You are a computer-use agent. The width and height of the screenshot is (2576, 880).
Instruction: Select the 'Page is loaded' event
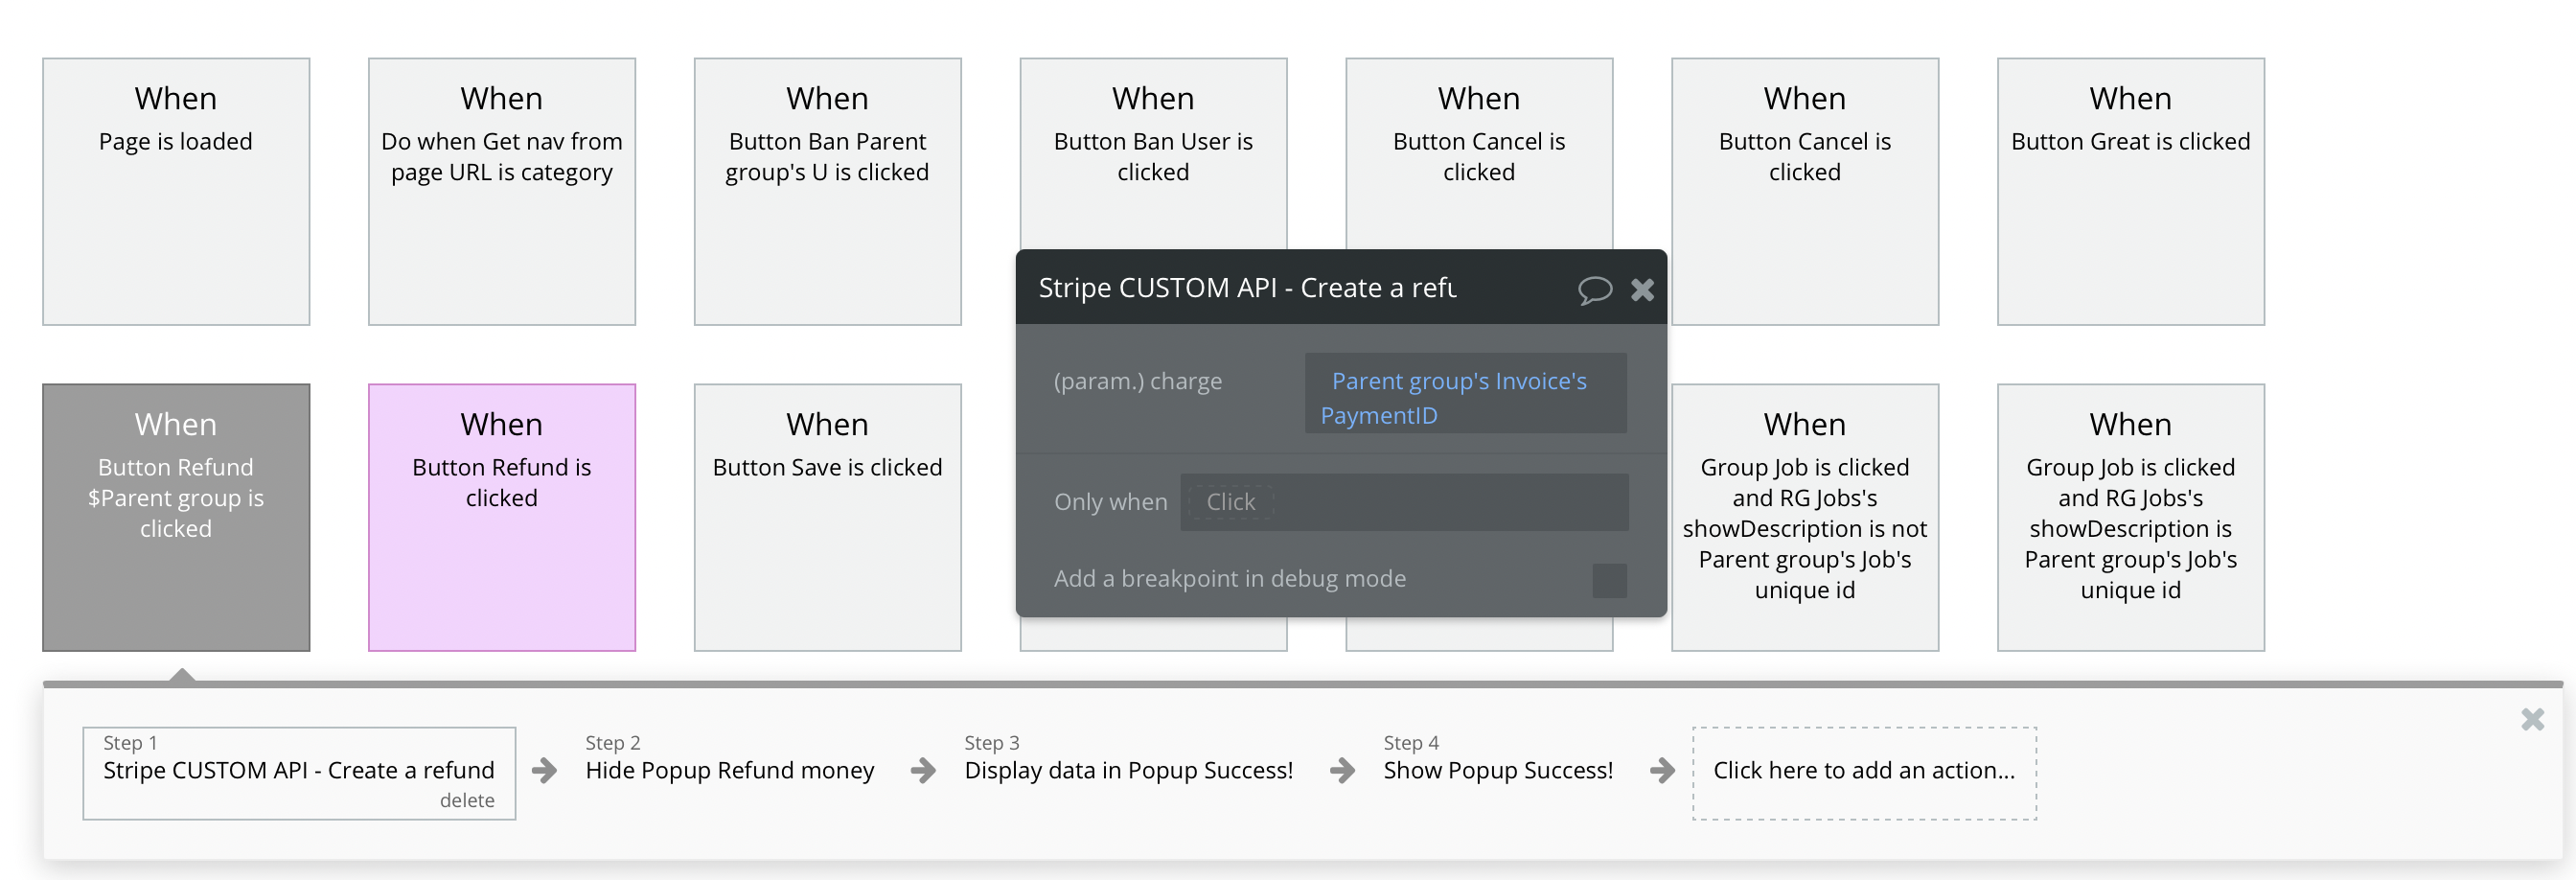click(176, 191)
